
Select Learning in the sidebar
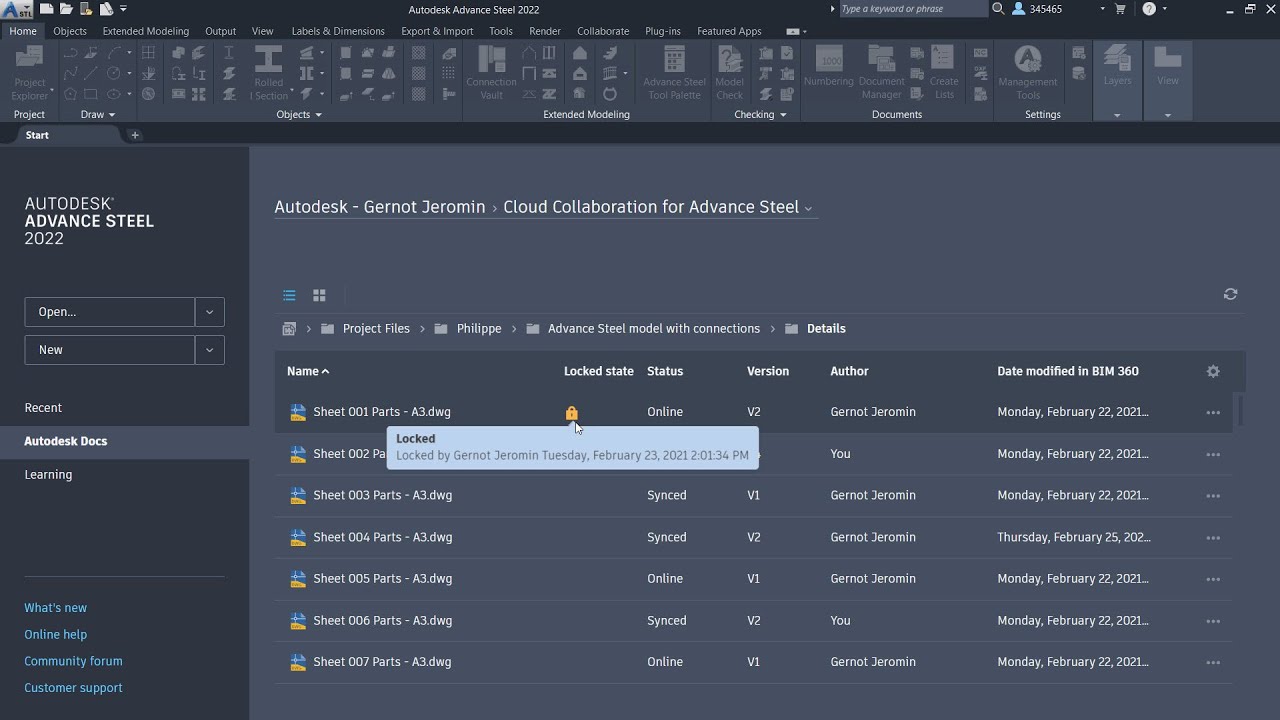48,475
